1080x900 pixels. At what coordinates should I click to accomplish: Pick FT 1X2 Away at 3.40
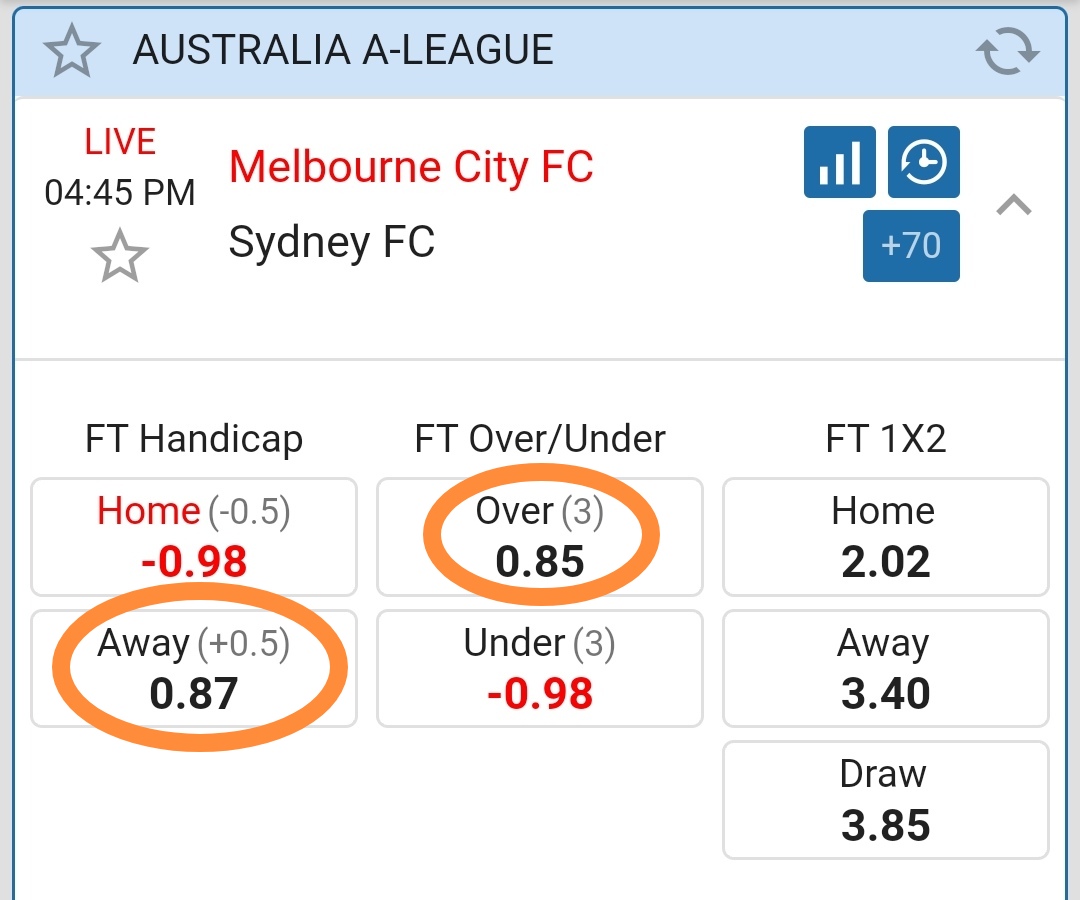pyautogui.click(x=885, y=668)
